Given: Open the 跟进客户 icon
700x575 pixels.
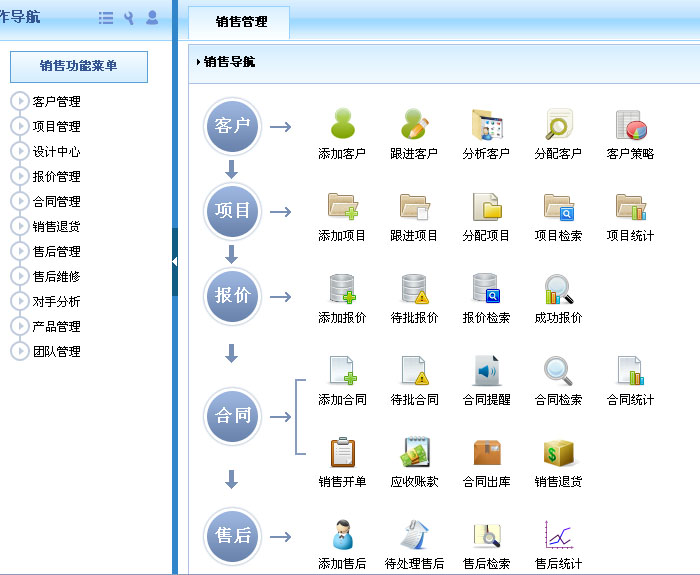Looking at the screenshot, I should tap(414, 125).
